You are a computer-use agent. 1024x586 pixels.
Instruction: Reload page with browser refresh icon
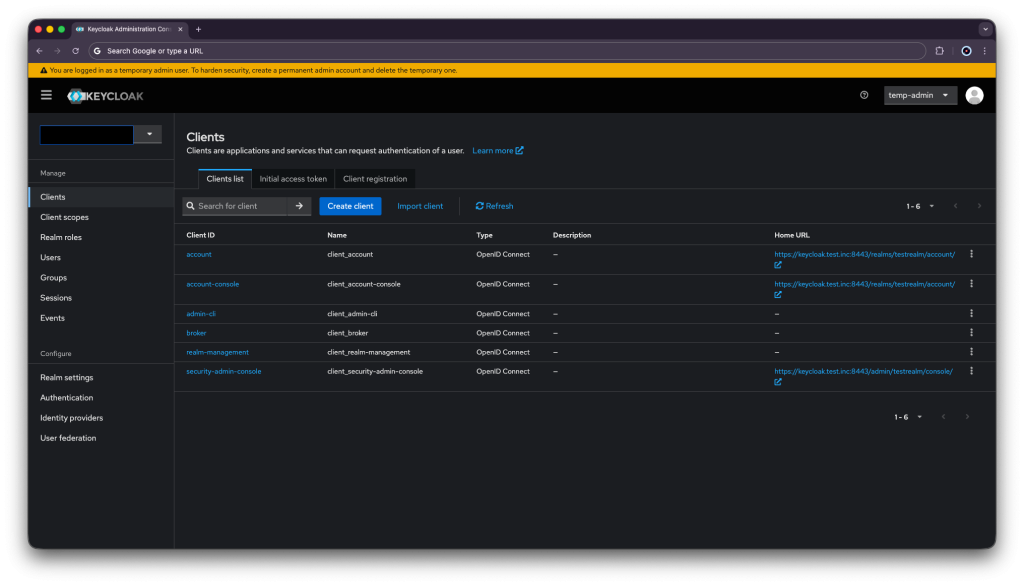(x=75, y=50)
